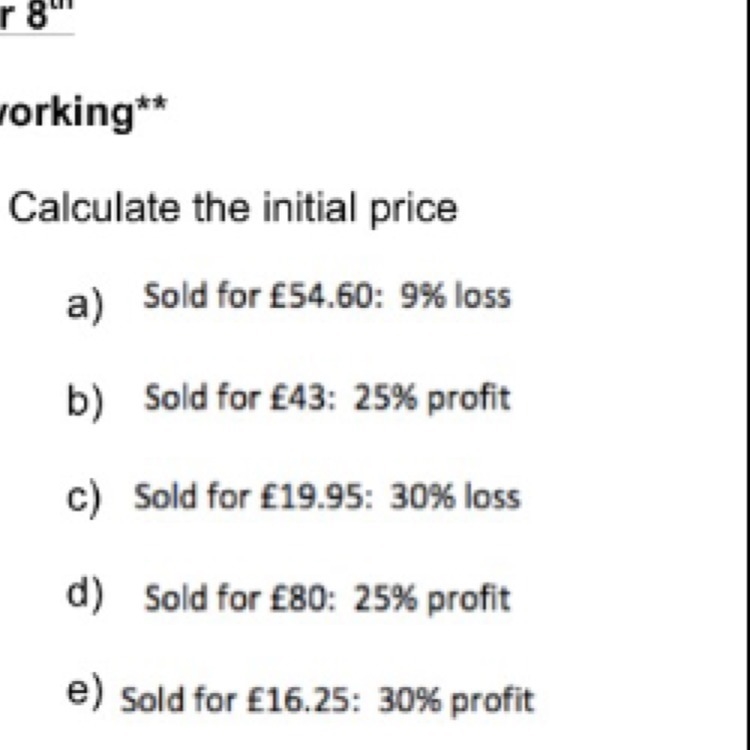The image size is (750, 750).
Task: Click the 'd)' list label
Action: (x=85, y=594)
